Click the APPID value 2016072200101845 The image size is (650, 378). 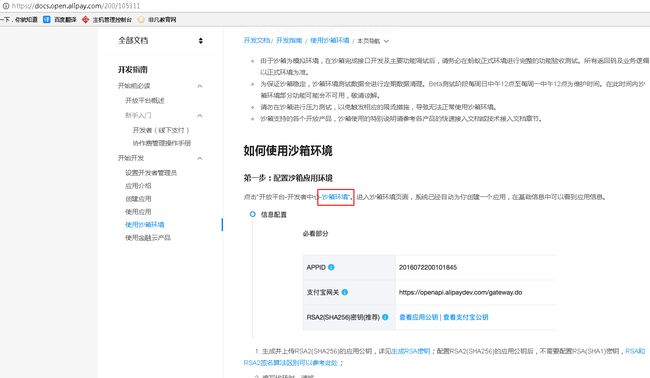click(428, 267)
